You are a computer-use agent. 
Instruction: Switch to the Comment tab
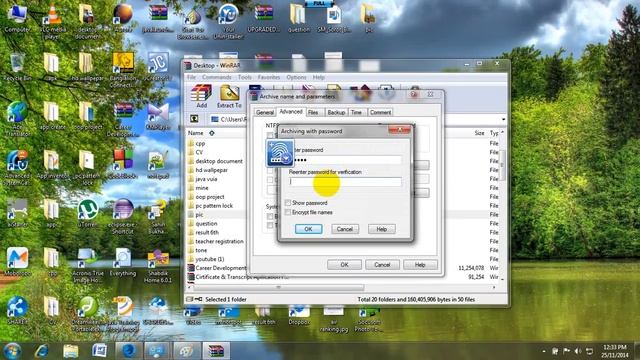(x=380, y=112)
